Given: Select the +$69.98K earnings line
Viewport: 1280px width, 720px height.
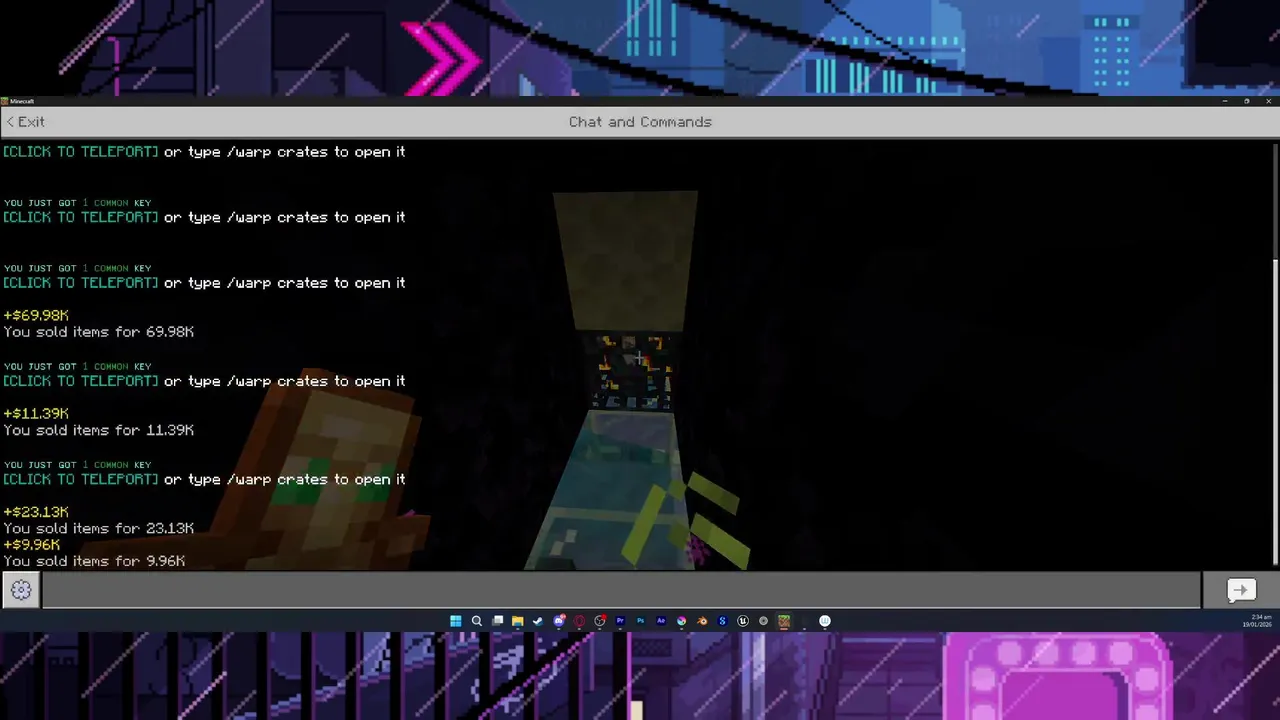Looking at the screenshot, I should (36, 315).
